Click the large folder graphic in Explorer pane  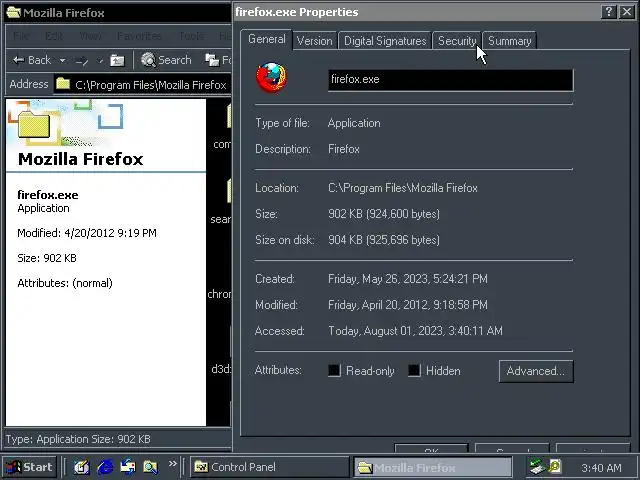click(35, 124)
